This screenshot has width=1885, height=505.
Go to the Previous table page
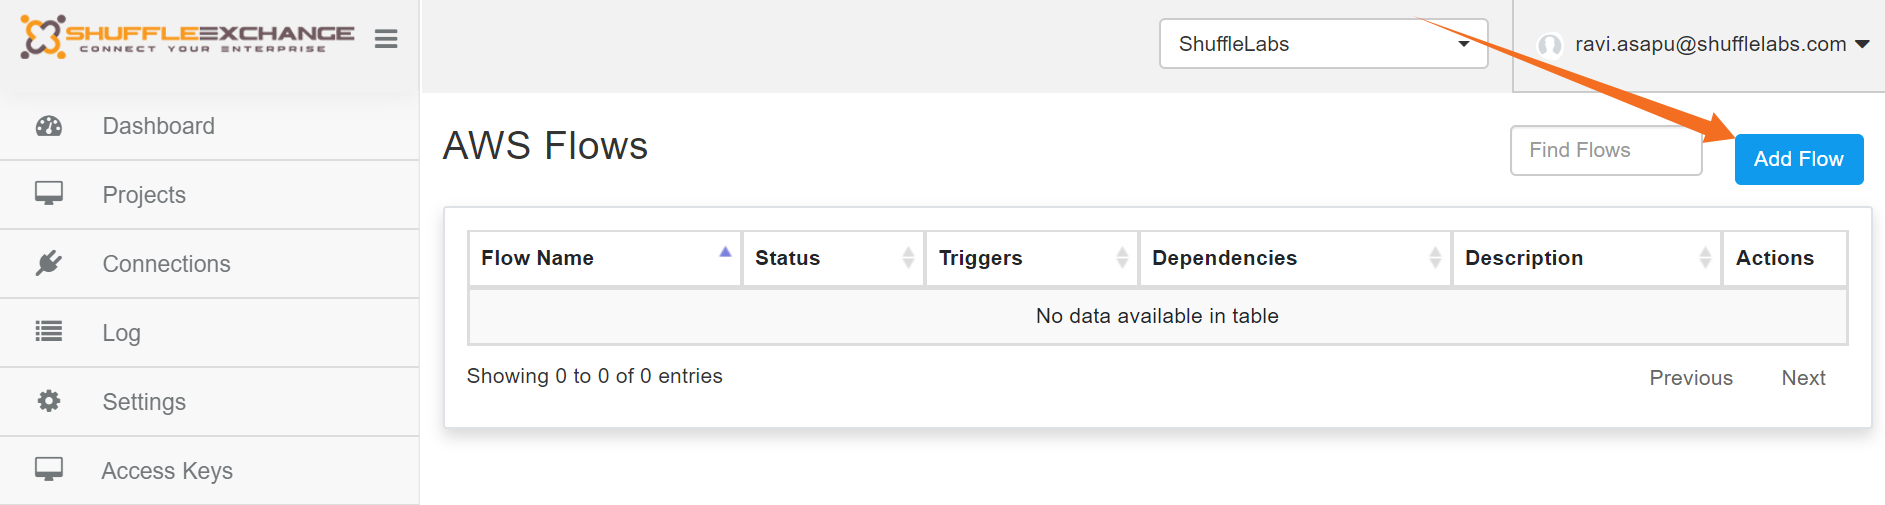tap(1690, 378)
